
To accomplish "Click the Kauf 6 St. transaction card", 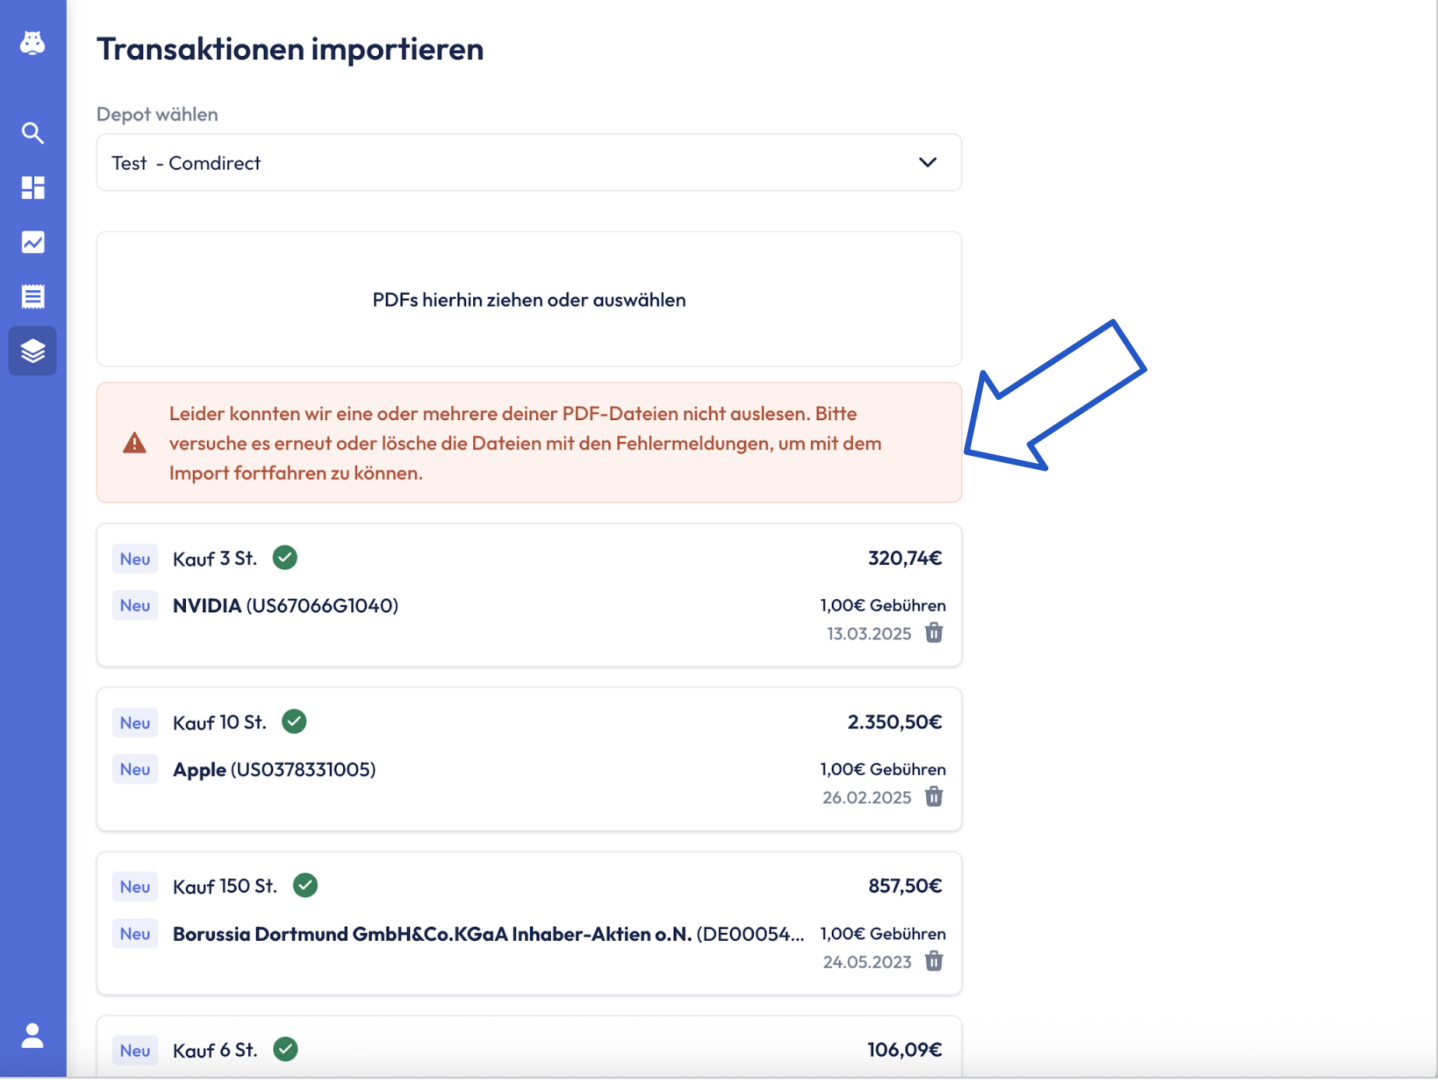I will click(528, 1048).
